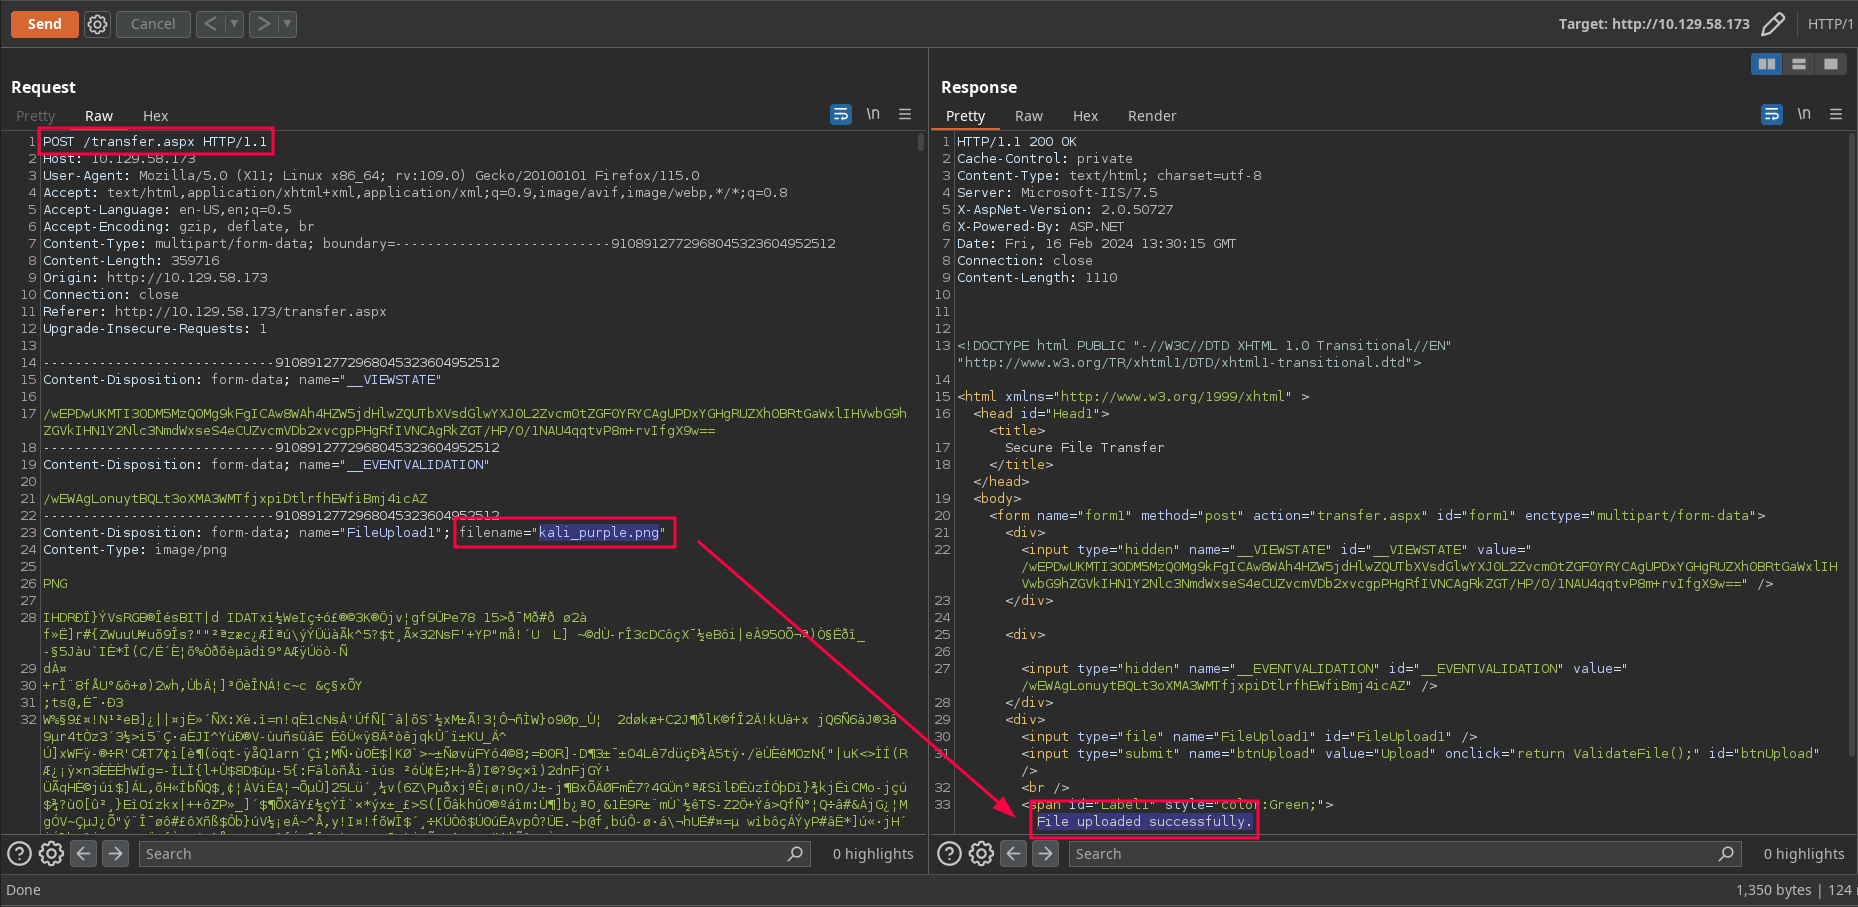This screenshot has width=1858, height=907.
Task: Open Request panel hamburger menu
Action: pos(905,114)
